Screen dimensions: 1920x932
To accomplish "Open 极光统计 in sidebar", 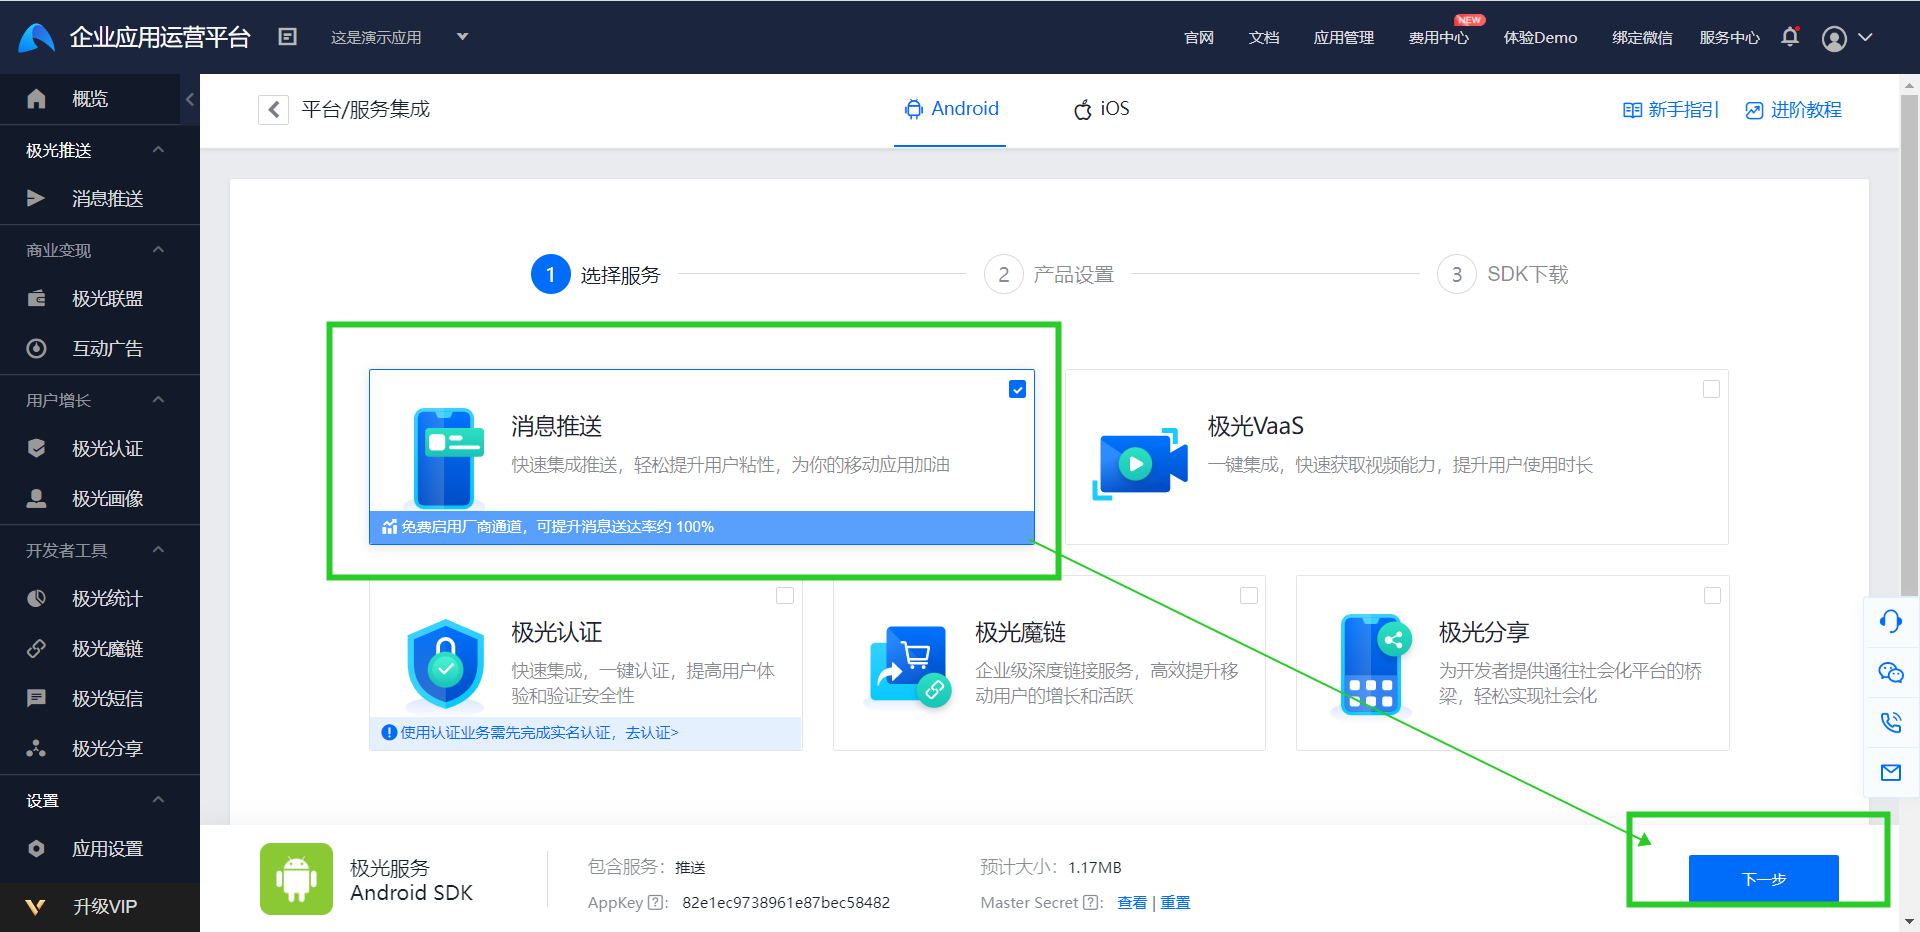I will pos(100,599).
